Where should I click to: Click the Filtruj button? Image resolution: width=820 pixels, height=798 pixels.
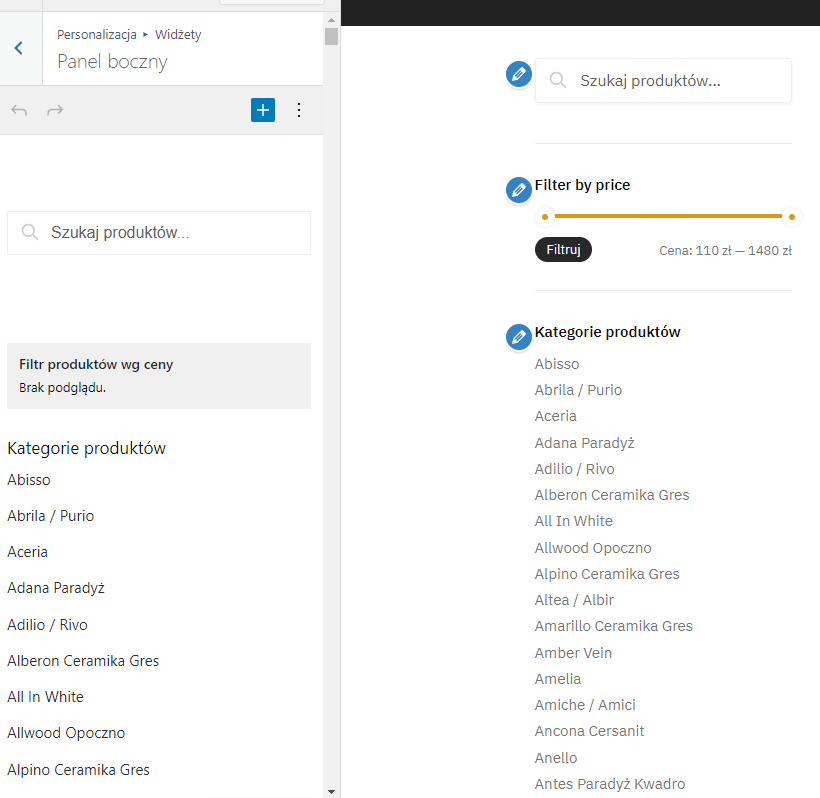coord(563,249)
